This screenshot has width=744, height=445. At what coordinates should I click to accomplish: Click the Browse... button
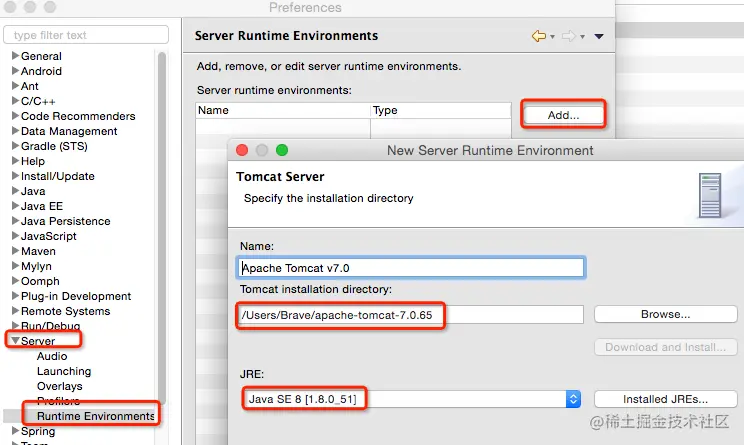pos(665,314)
